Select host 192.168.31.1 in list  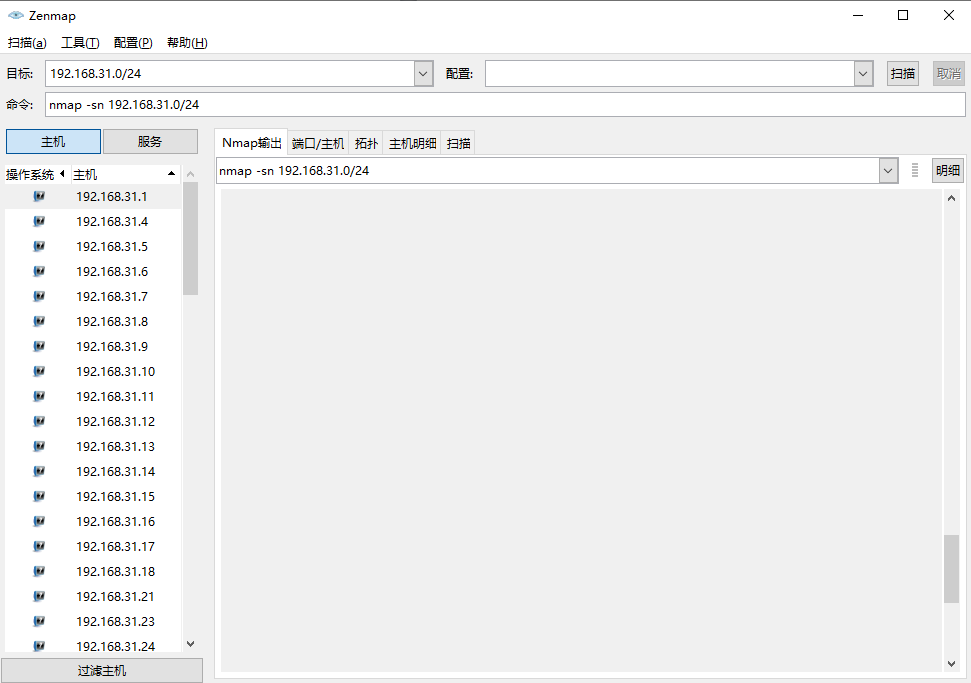93,196
